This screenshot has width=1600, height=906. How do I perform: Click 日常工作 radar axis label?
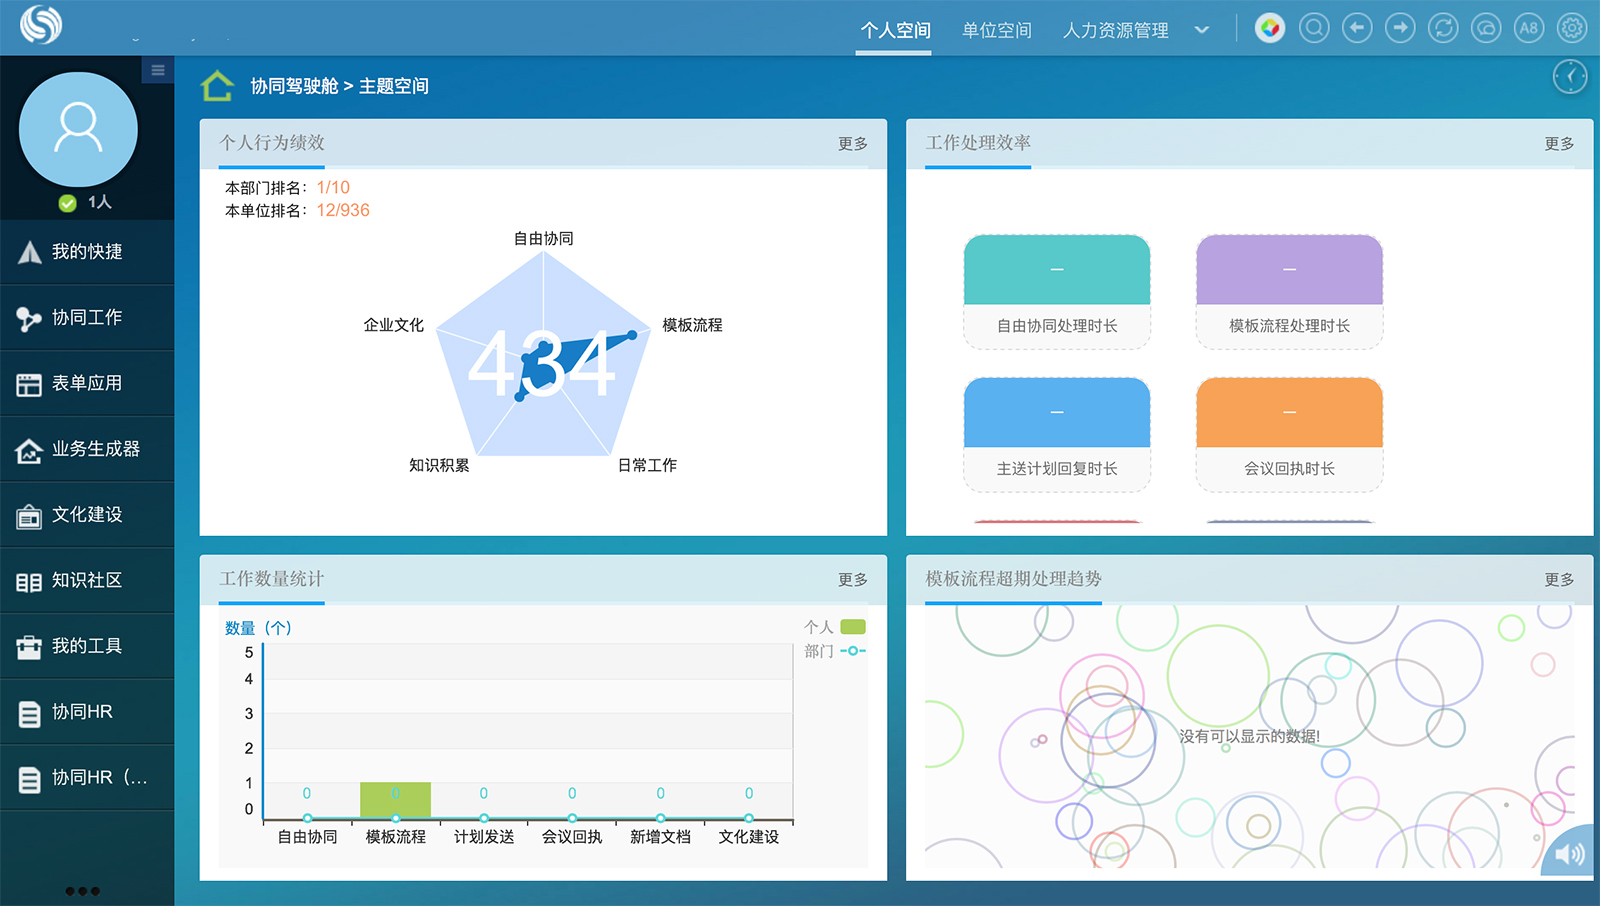(x=647, y=465)
